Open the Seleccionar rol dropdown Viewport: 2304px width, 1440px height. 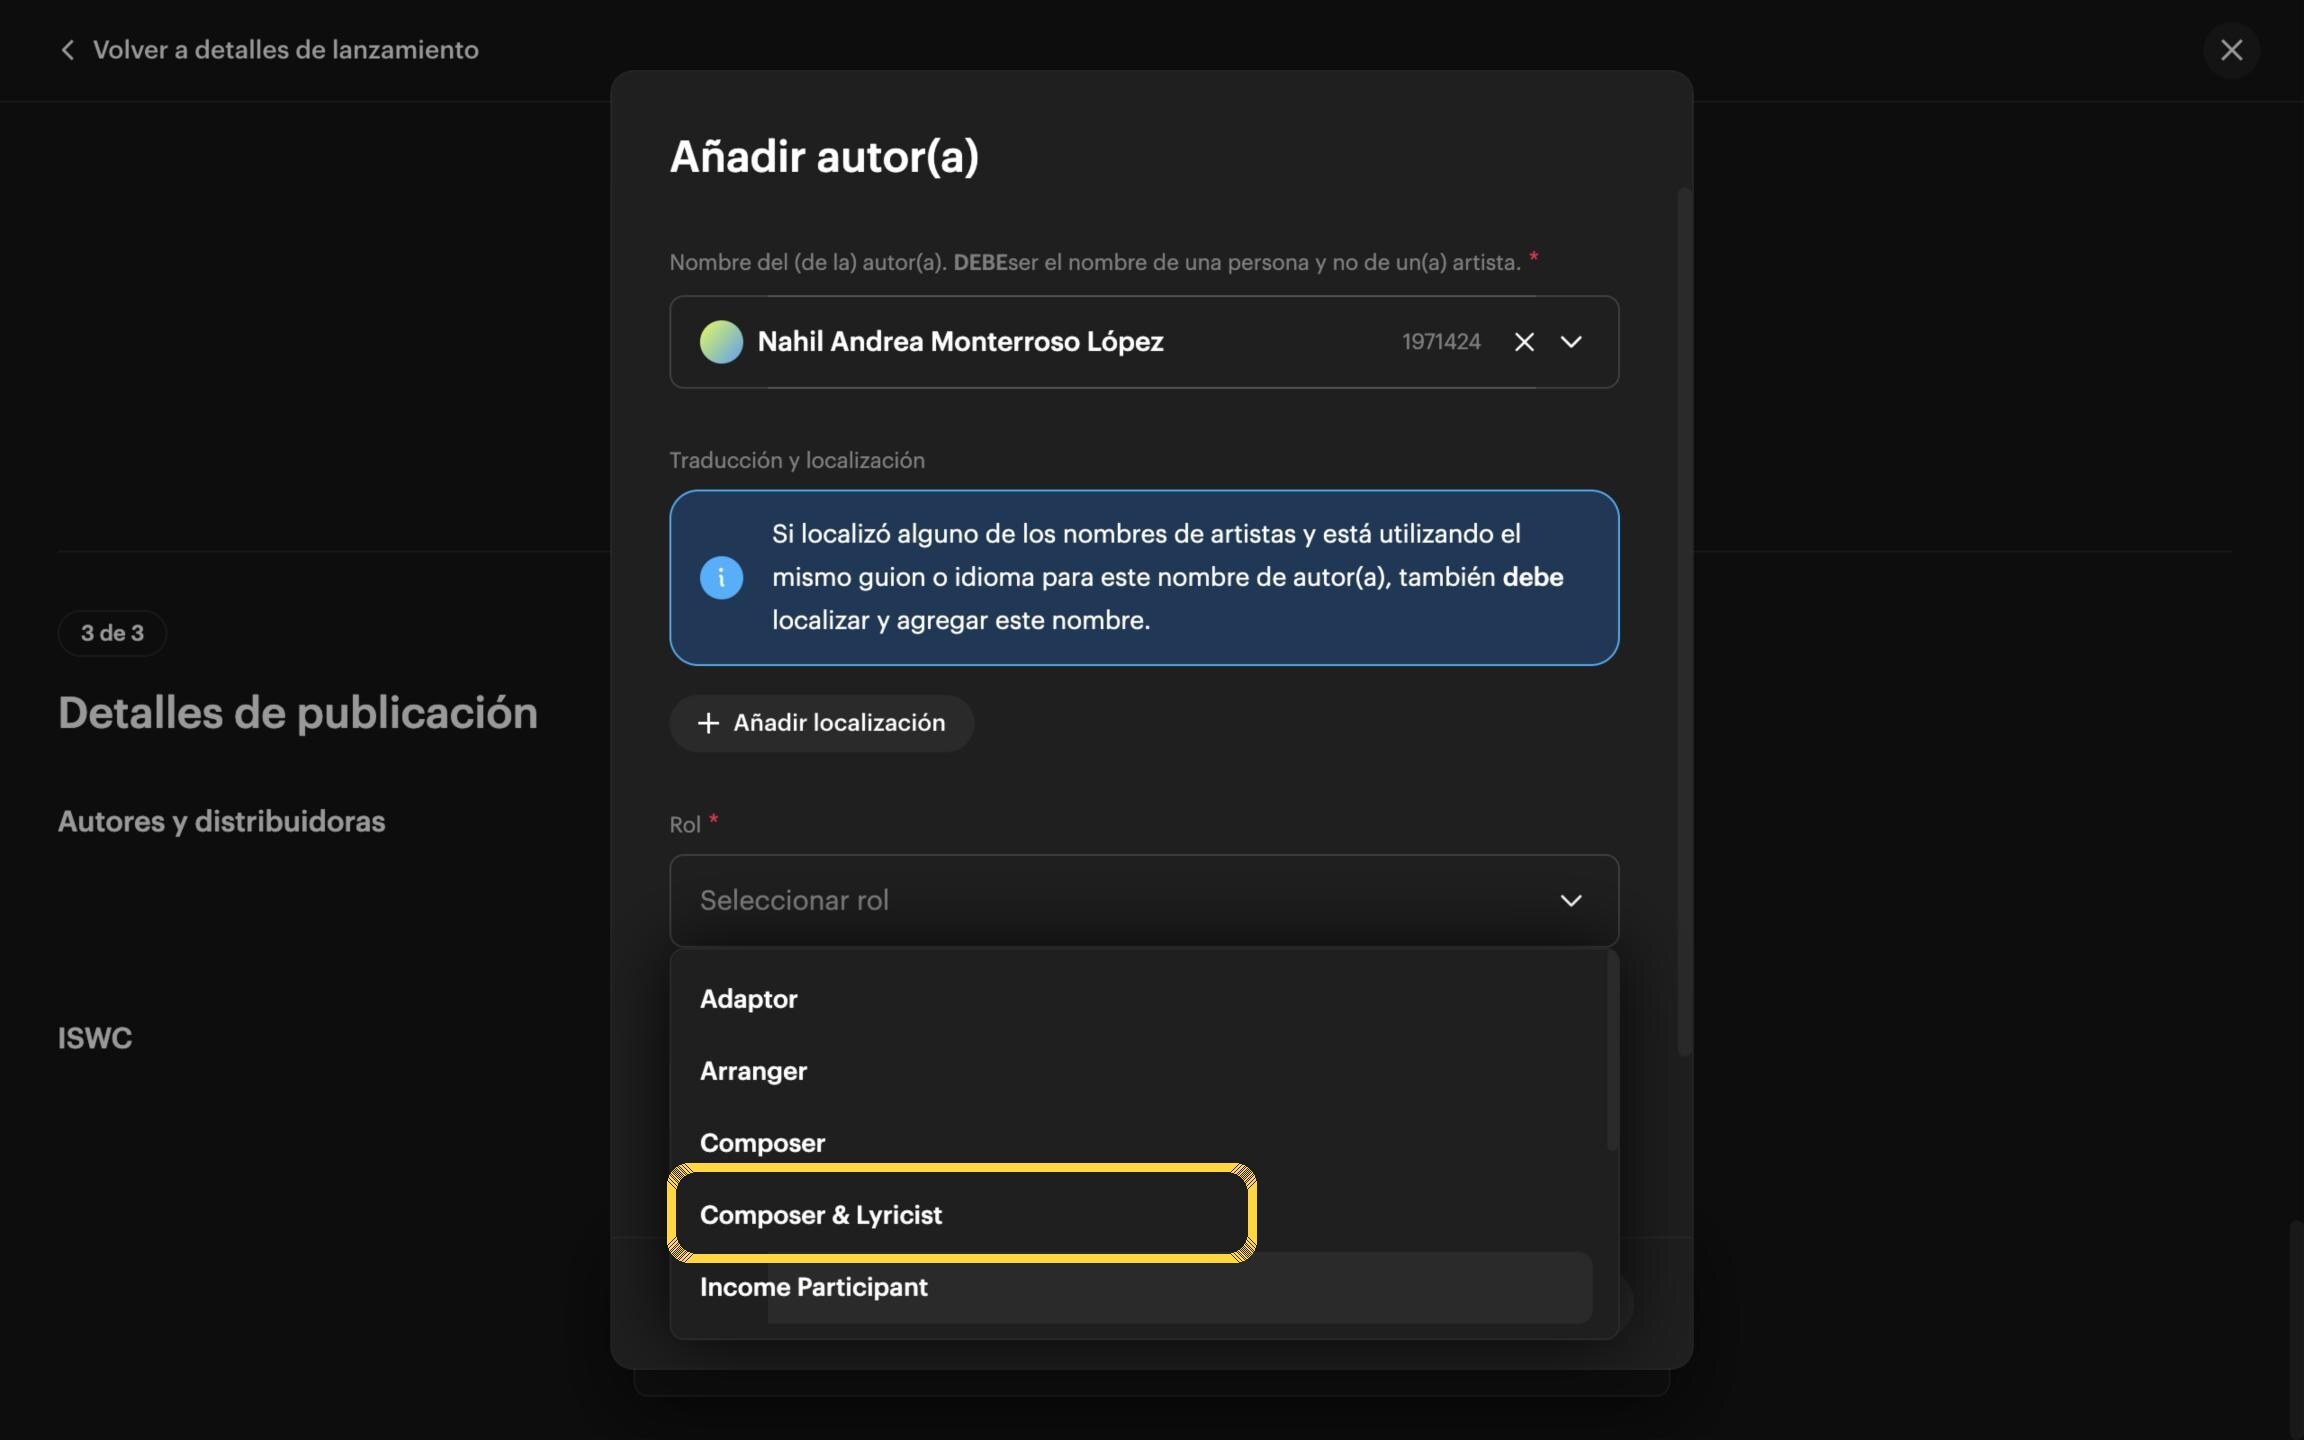coord(1144,900)
